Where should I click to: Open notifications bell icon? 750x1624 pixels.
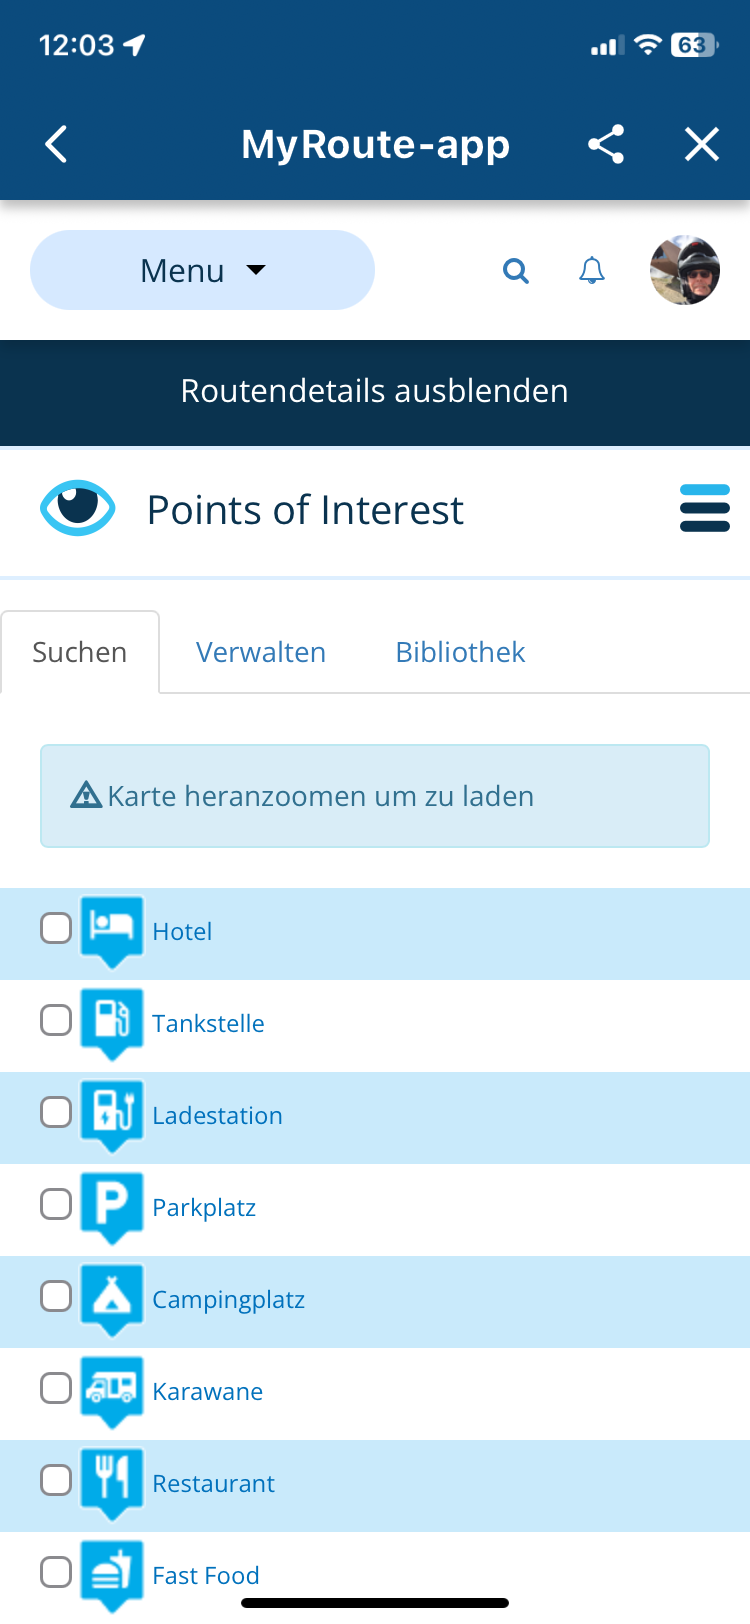click(592, 270)
